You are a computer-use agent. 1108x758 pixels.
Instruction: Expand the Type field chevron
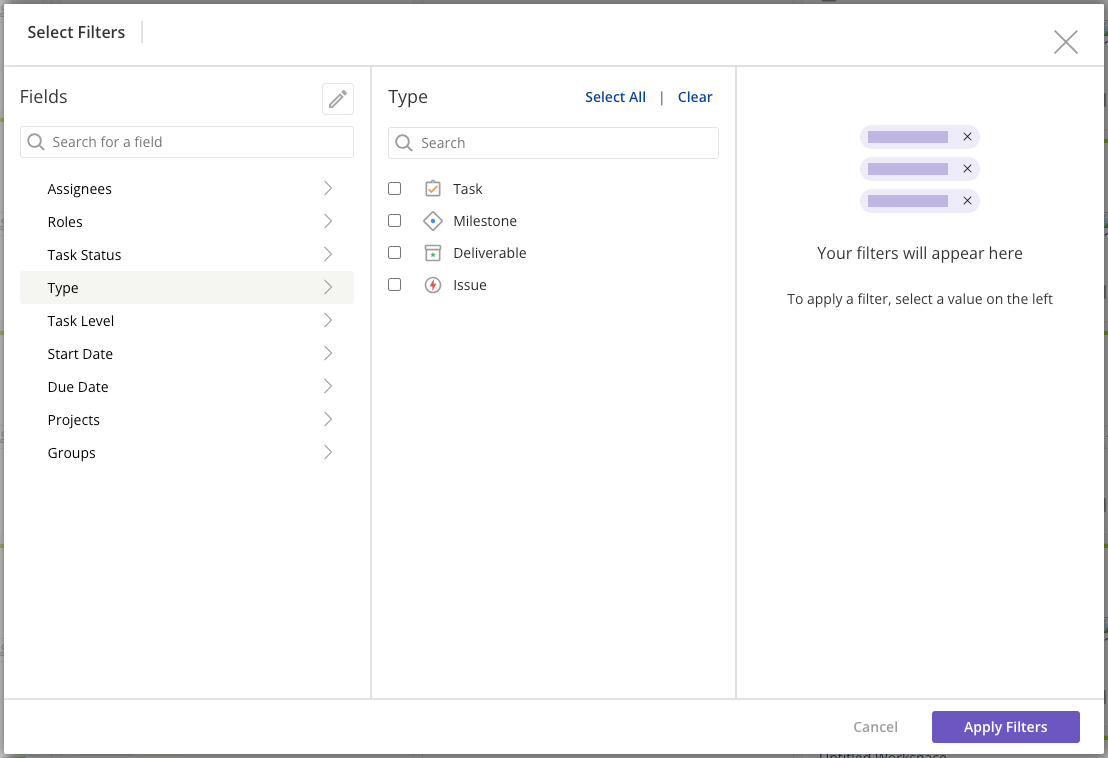pyautogui.click(x=328, y=287)
